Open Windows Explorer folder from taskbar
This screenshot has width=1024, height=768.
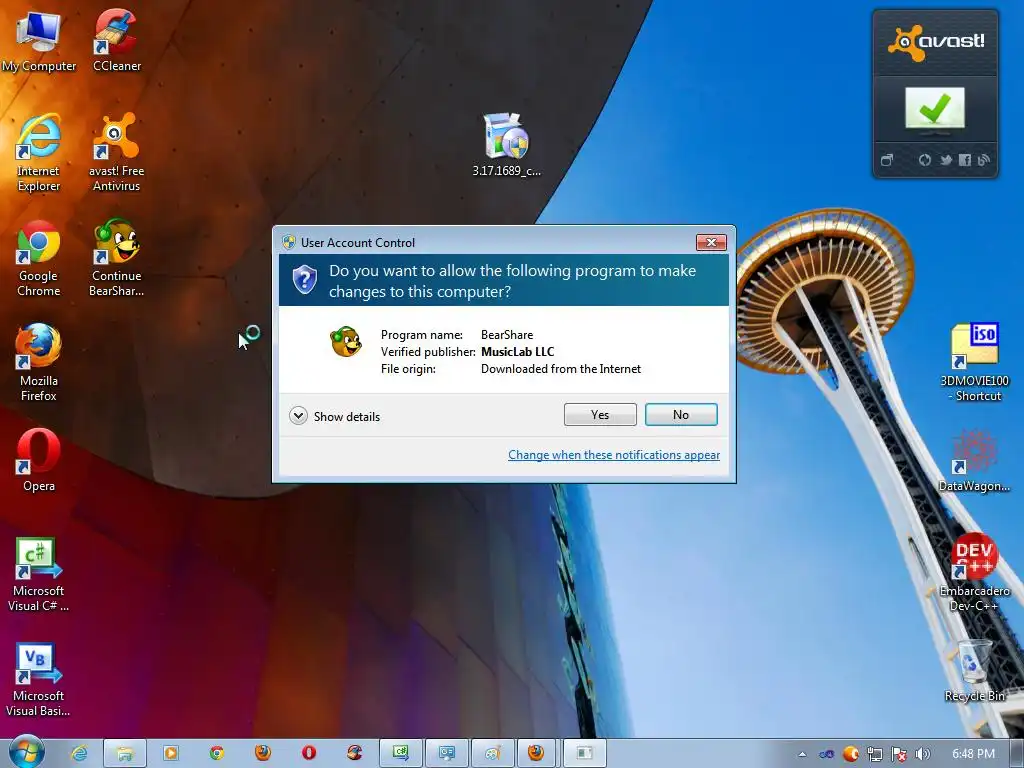click(x=125, y=753)
